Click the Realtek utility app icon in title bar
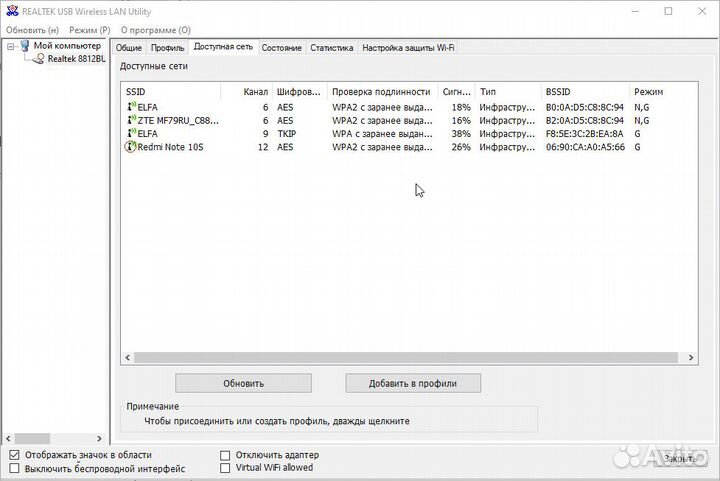 click(12, 11)
